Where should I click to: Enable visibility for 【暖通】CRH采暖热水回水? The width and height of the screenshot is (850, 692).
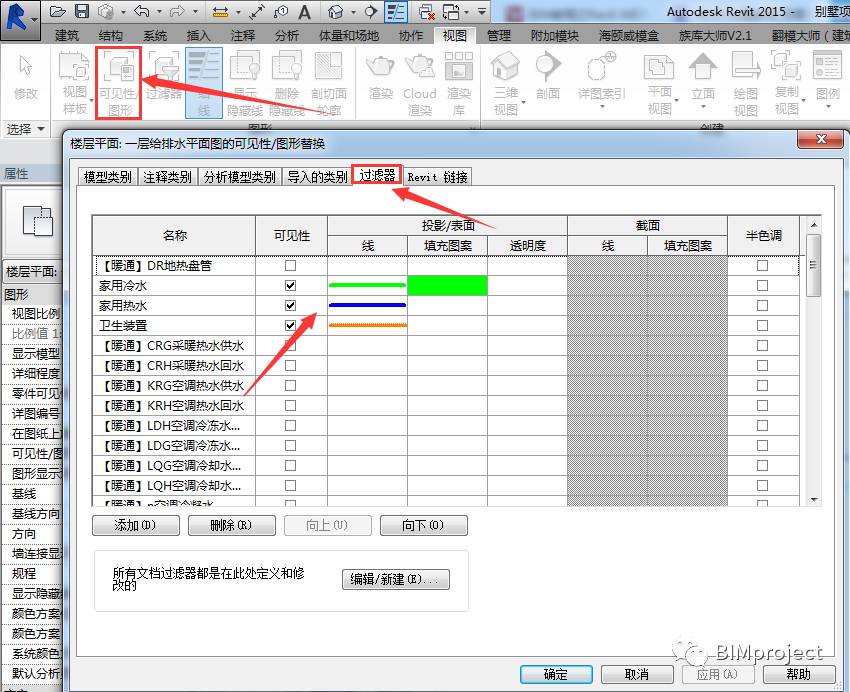point(291,366)
